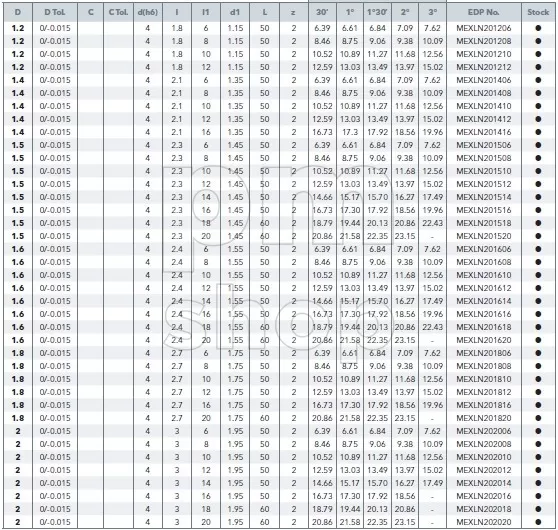The height and width of the screenshot is (530, 558).
Task: Click the stock dot for MEXLN202006
Action: click(x=538, y=431)
